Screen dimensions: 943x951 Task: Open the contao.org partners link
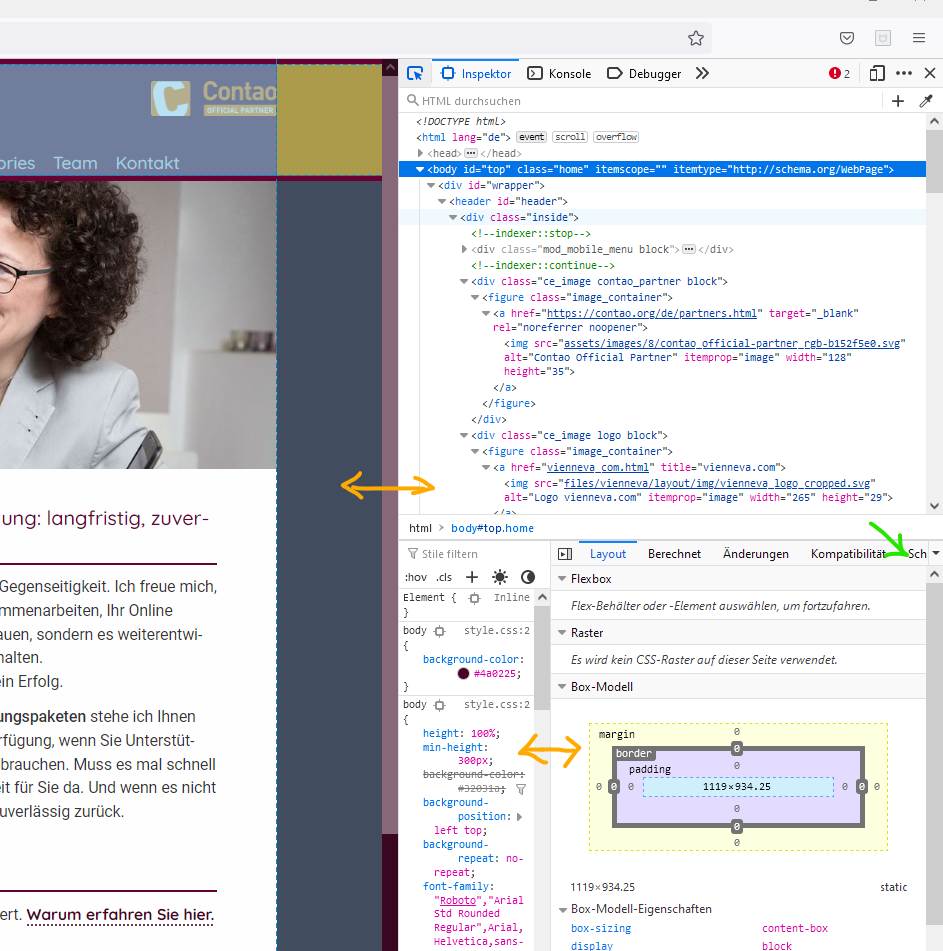(x=653, y=313)
